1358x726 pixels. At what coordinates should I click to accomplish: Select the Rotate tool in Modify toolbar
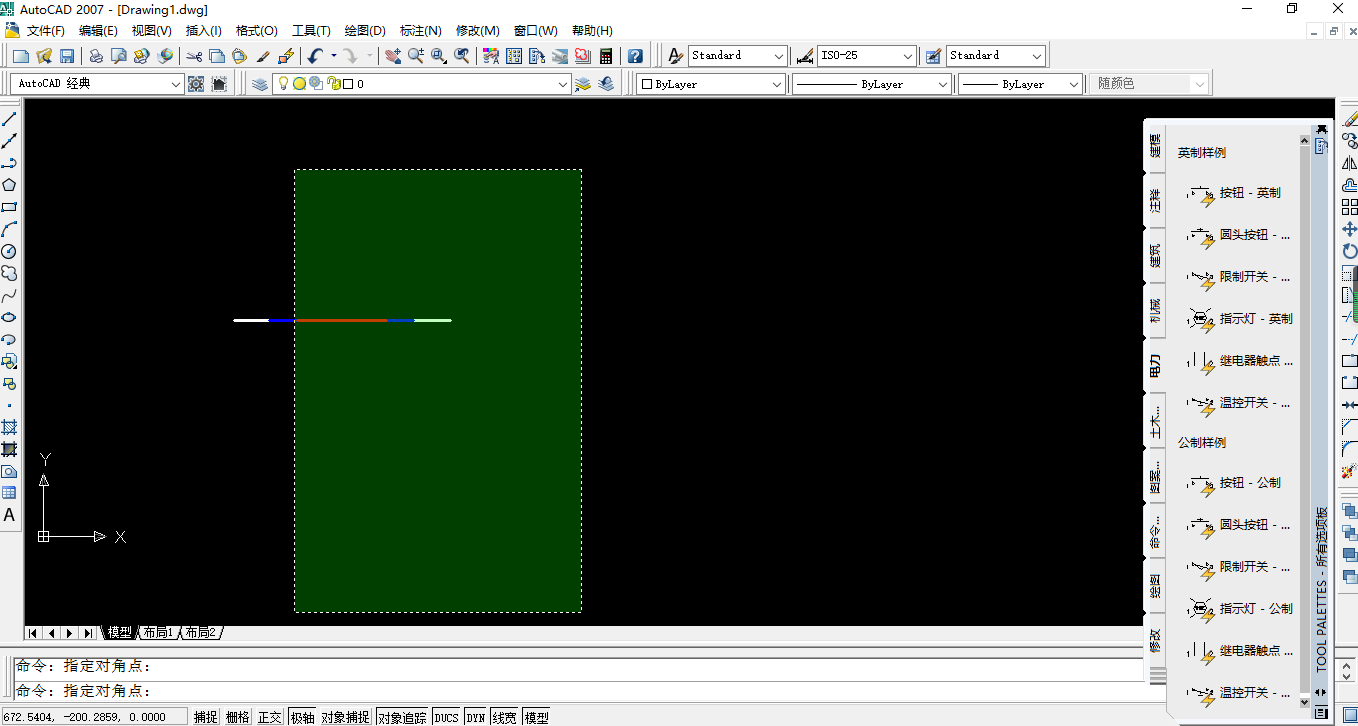click(1349, 251)
